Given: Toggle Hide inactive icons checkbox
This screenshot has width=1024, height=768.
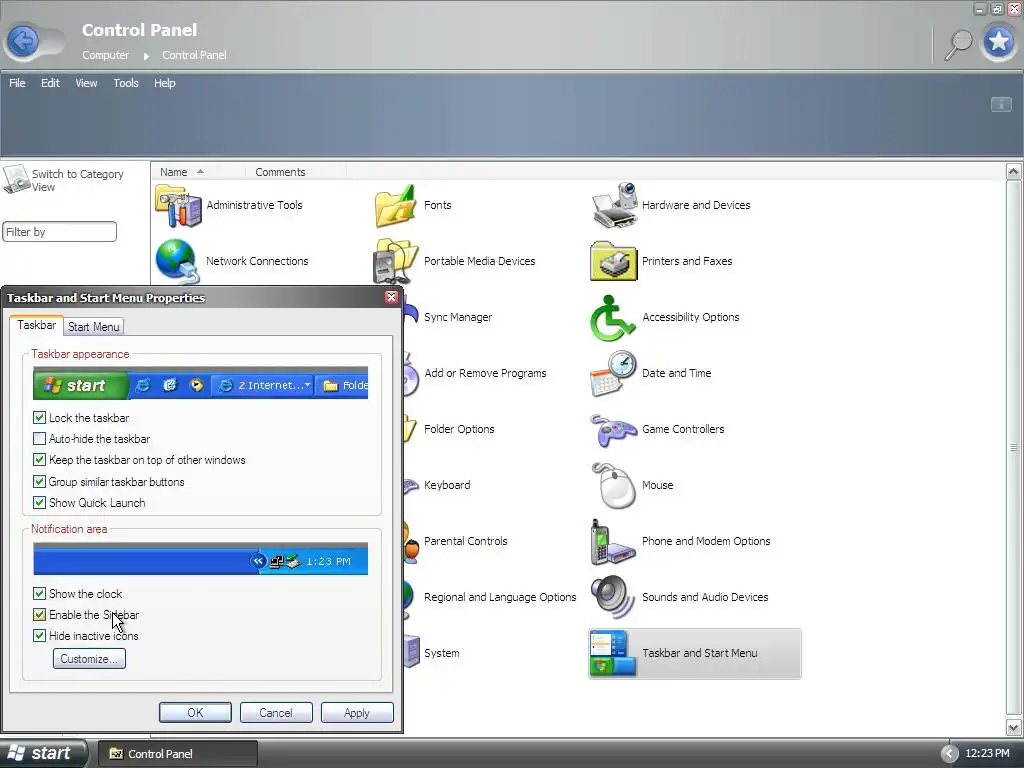Looking at the screenshot, I should pyautogui.click(x=39, y=635).
